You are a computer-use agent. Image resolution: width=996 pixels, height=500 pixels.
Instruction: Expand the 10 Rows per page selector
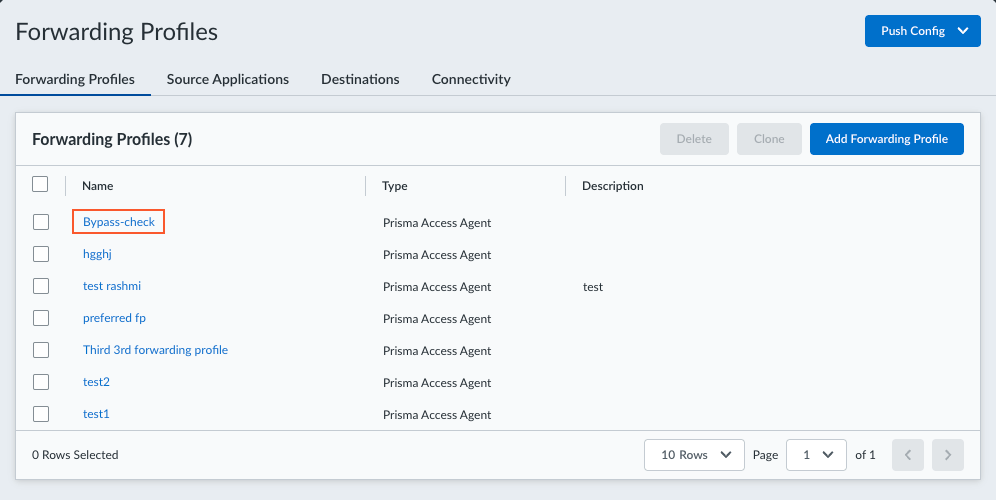(694, 455)
